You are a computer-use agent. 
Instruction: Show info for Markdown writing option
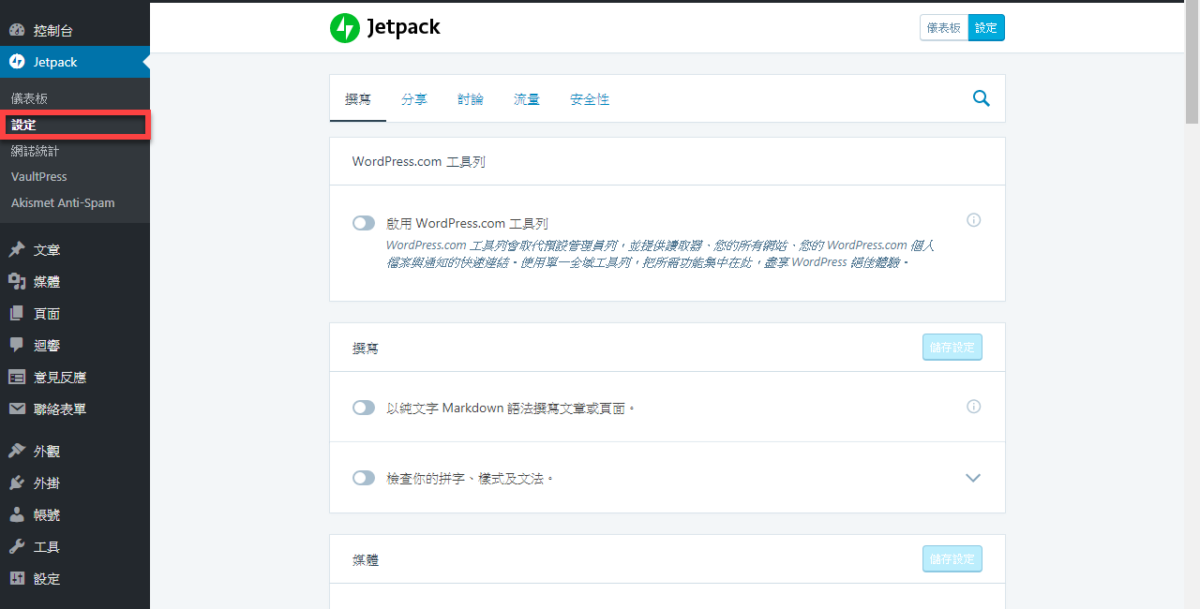click(x=974, y=407)
